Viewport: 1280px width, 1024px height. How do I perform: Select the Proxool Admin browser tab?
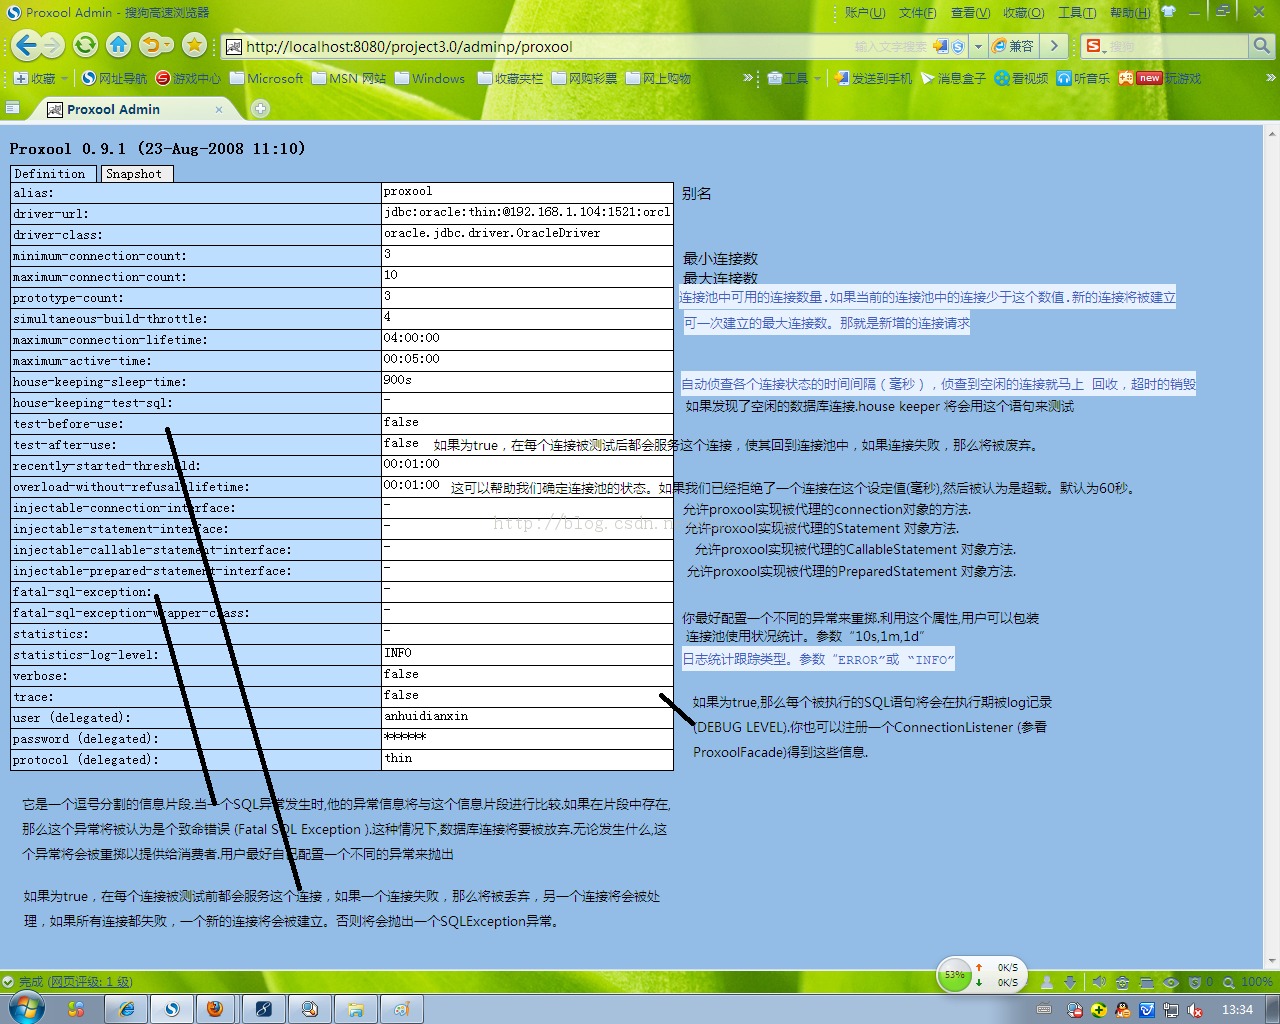(135, 109)
